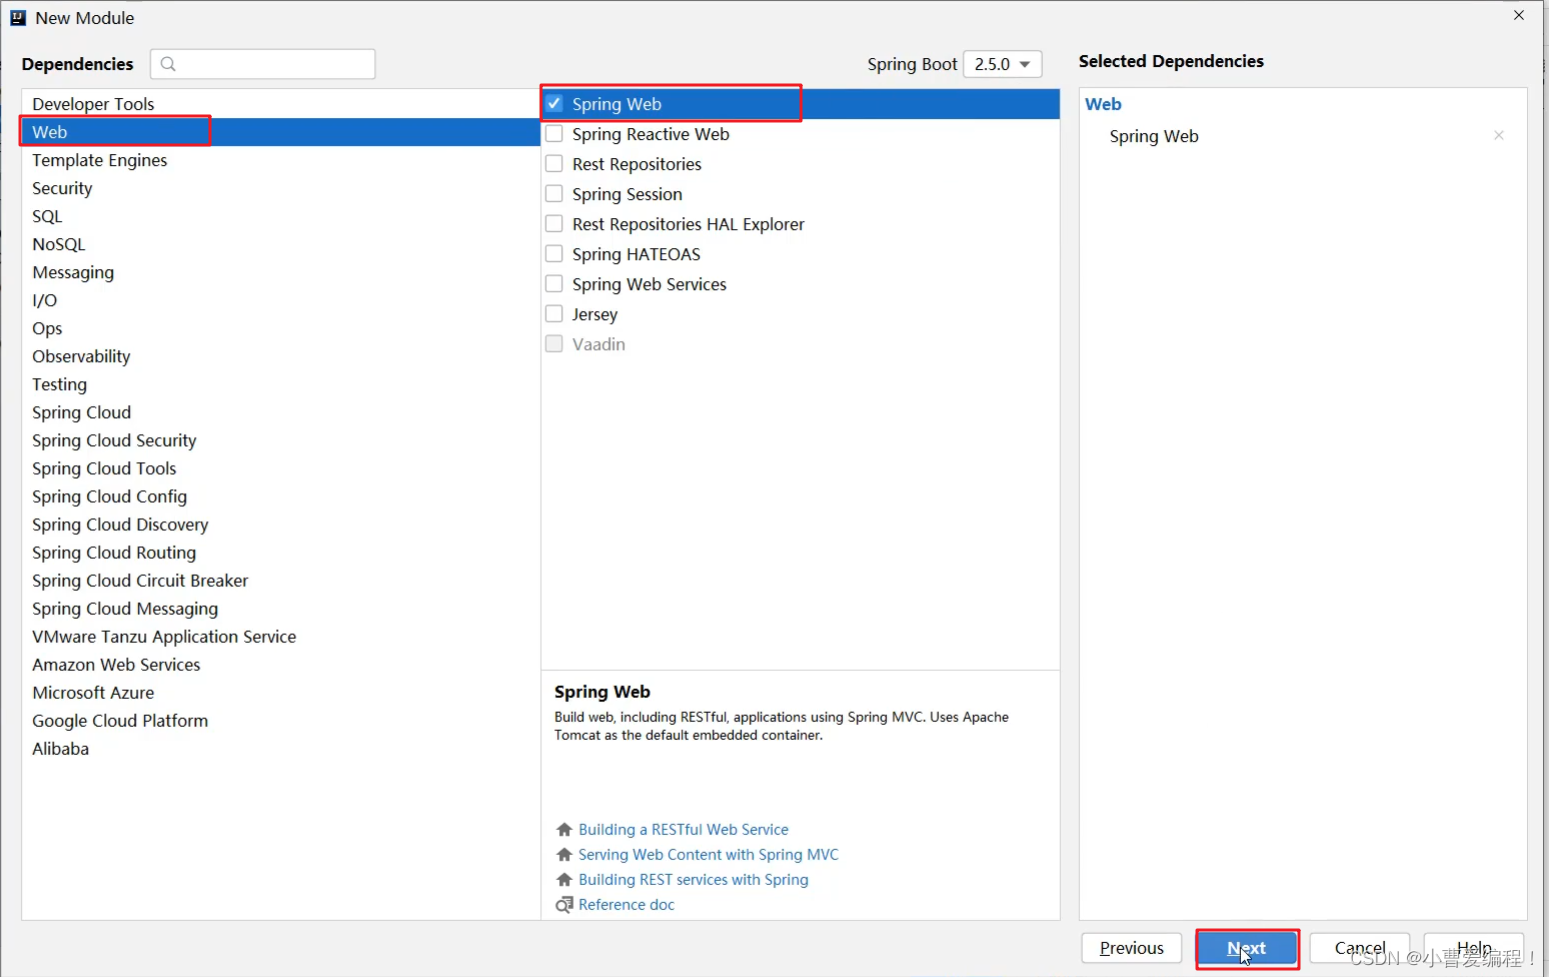Click home icon beside Serving Web Content with Spring MVC

(x=564, y=855)
